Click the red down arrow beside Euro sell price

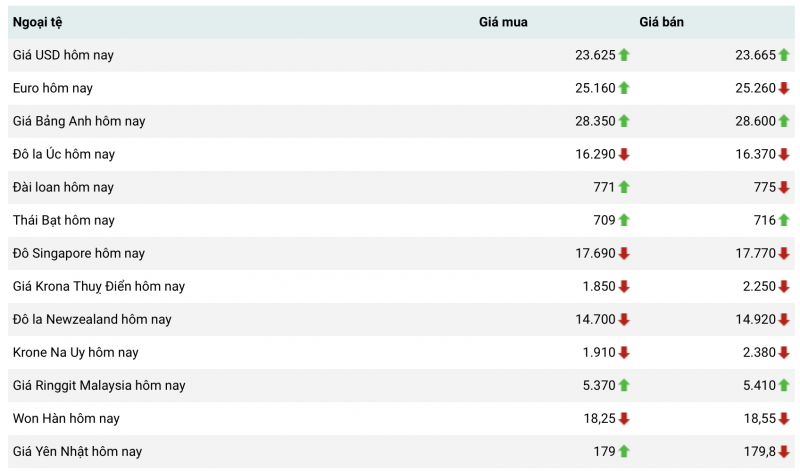(x=784, y=88)
